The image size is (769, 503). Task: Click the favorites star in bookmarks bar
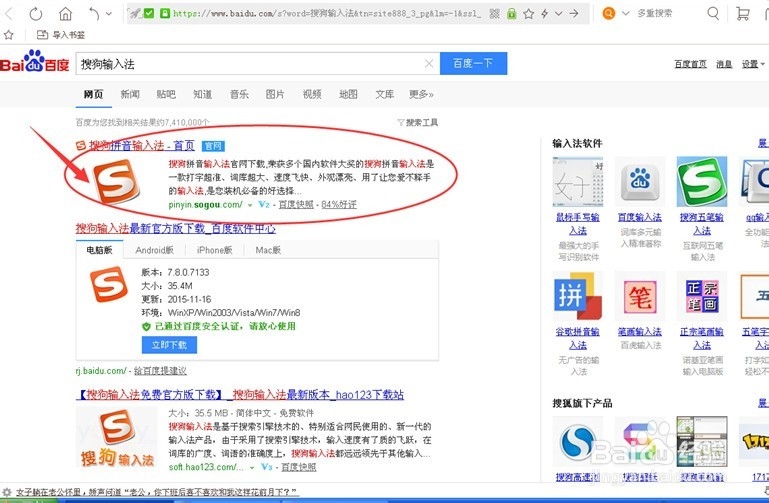(8, 35)
